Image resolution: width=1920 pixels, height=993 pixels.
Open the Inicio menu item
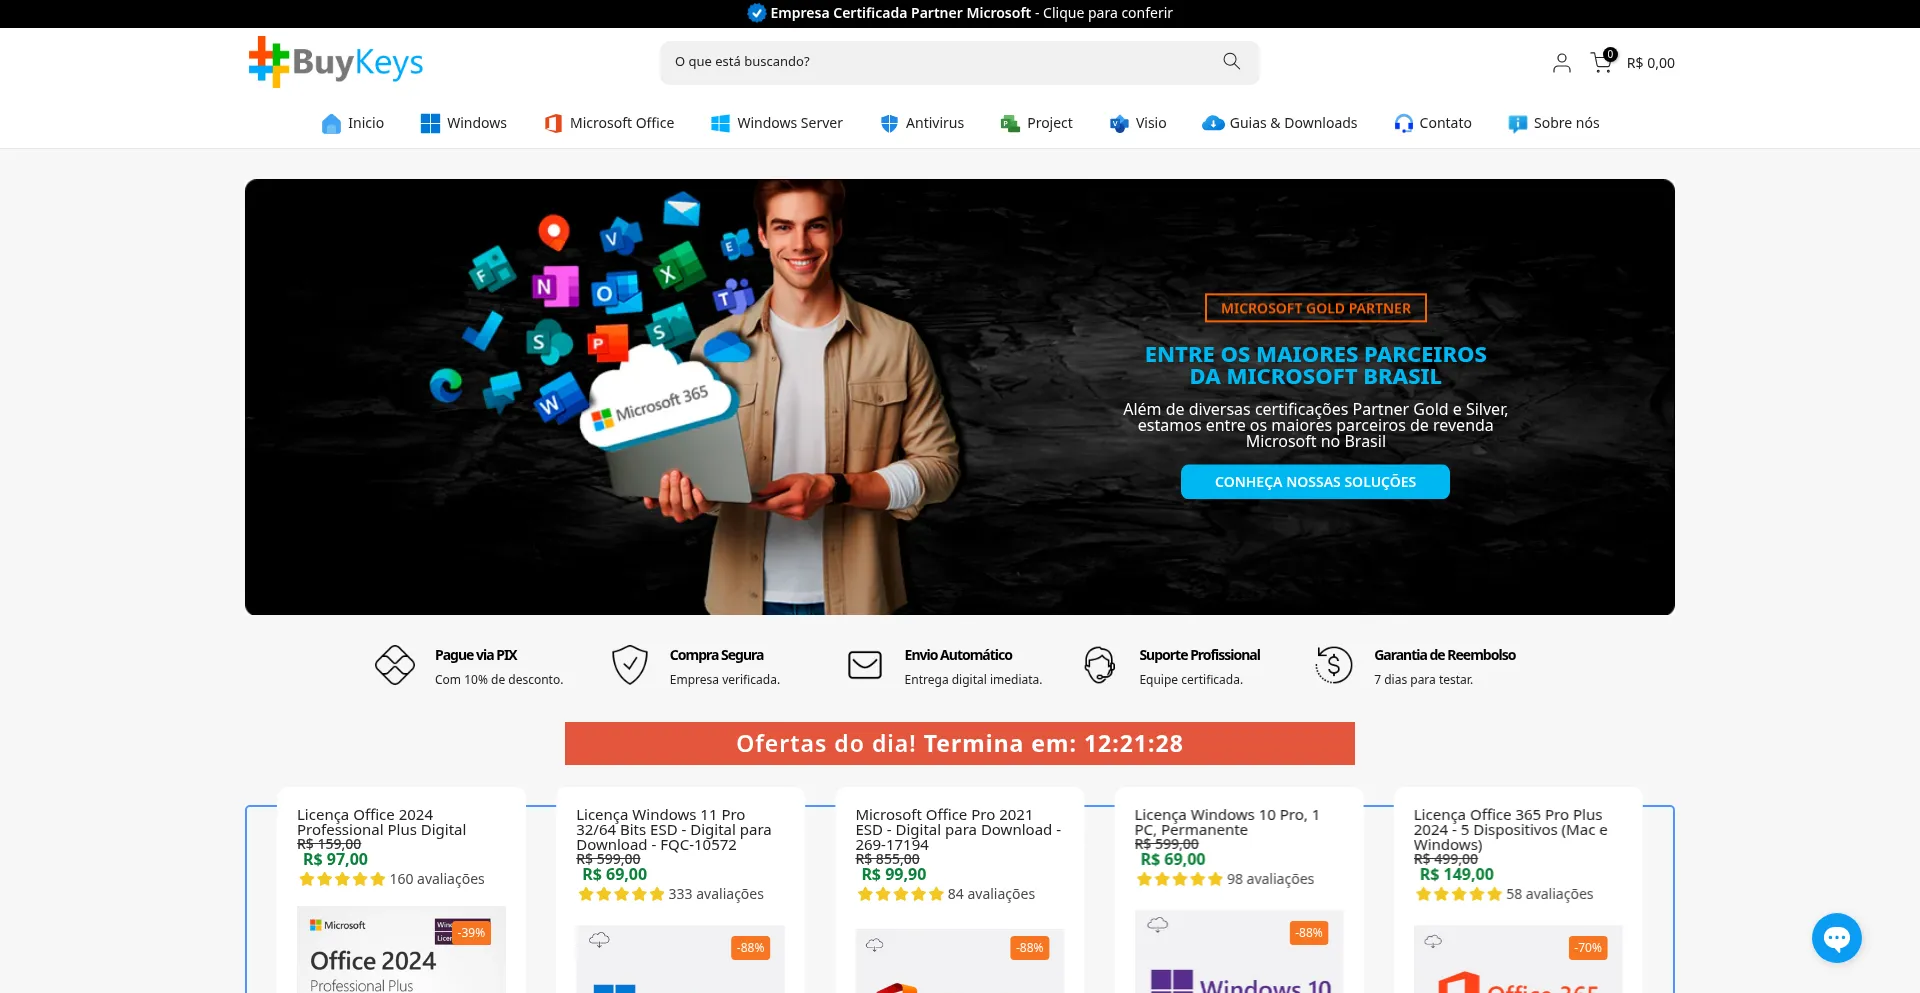click(x=353, y=123)
